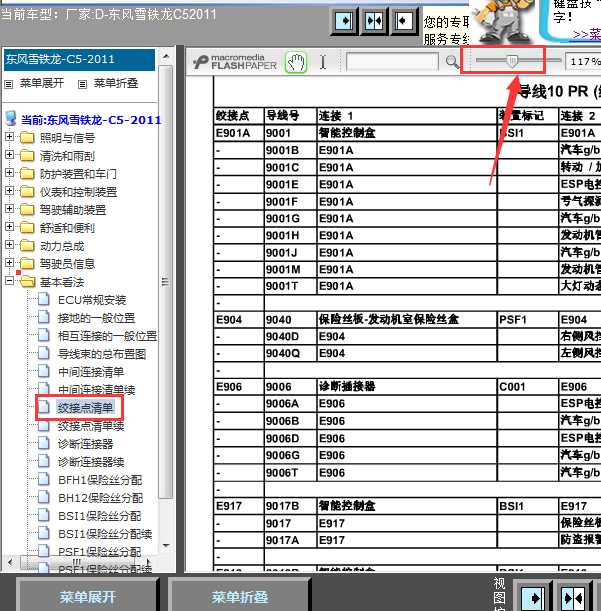Collapse the 基本看法 tree node
Image resolution: width=601 pixels, height=611 pixels.
click(10, 280)
